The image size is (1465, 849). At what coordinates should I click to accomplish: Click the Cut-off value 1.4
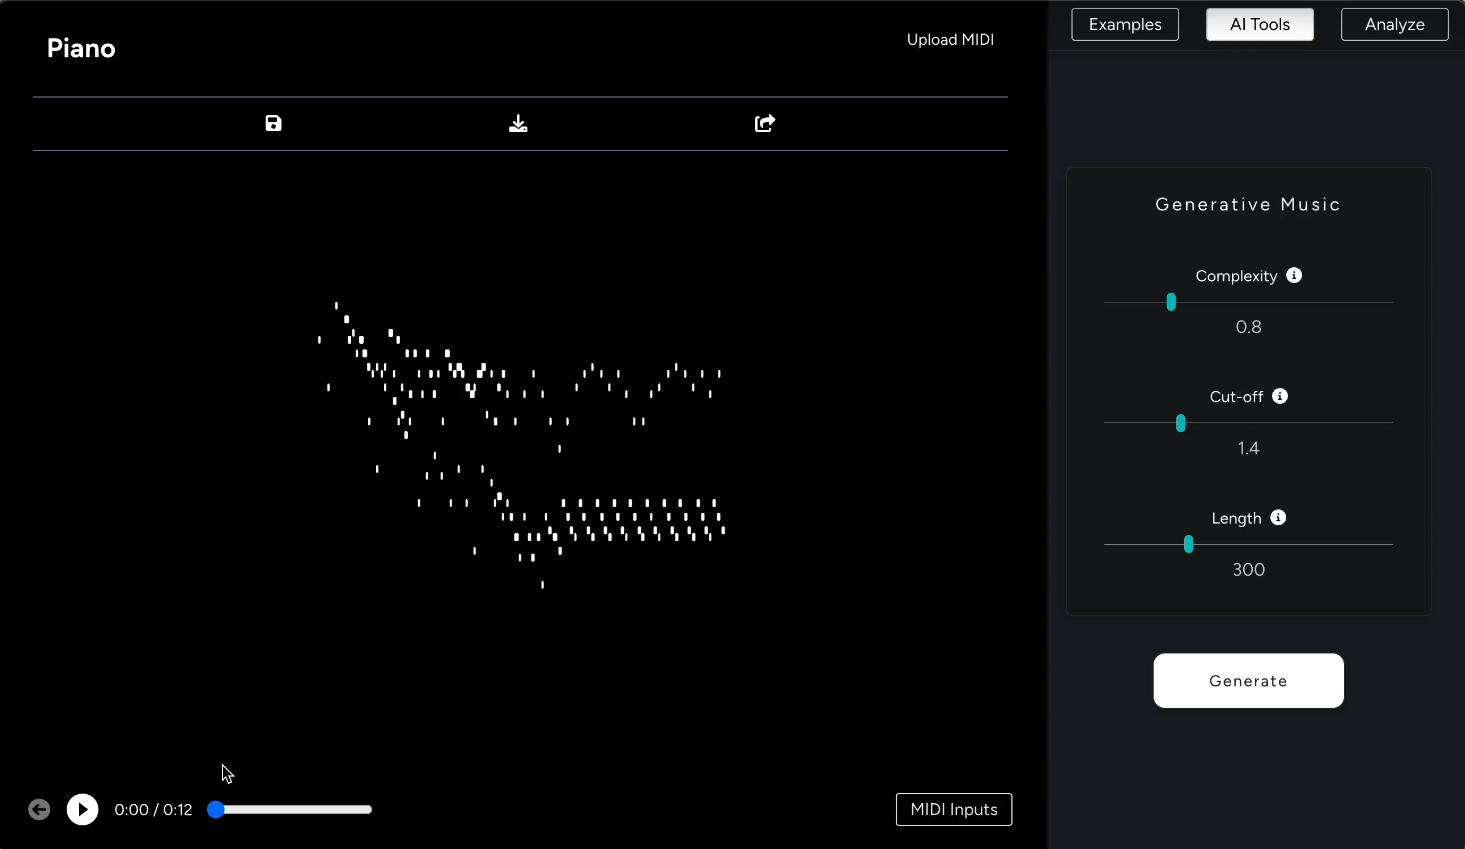point(1248,448)
